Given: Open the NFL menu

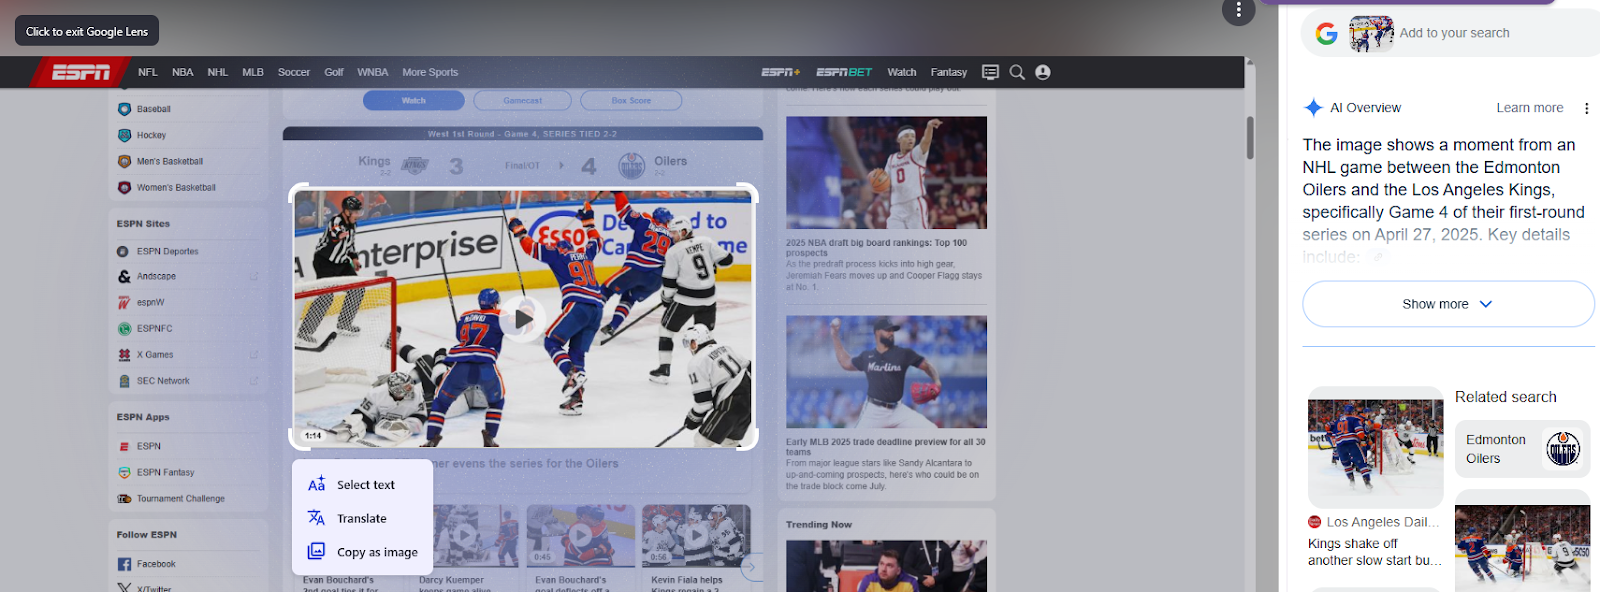Looking at the screenshot, I should tap(148, 72).
